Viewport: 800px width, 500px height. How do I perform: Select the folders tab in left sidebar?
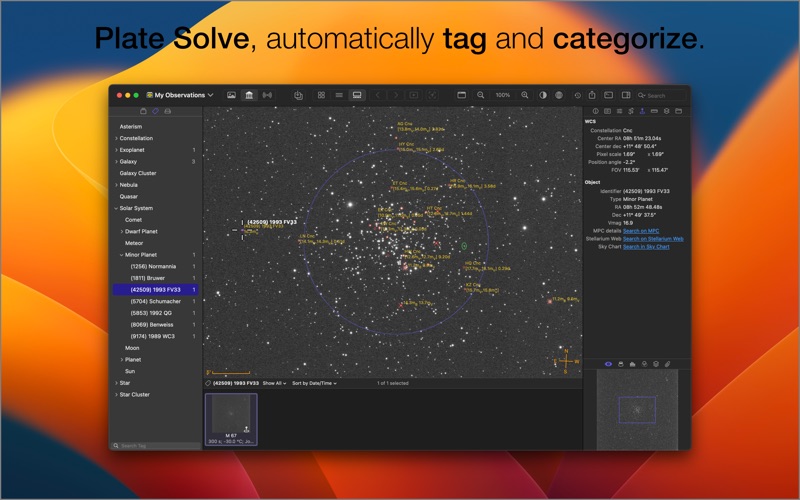(x=143, y=111)
